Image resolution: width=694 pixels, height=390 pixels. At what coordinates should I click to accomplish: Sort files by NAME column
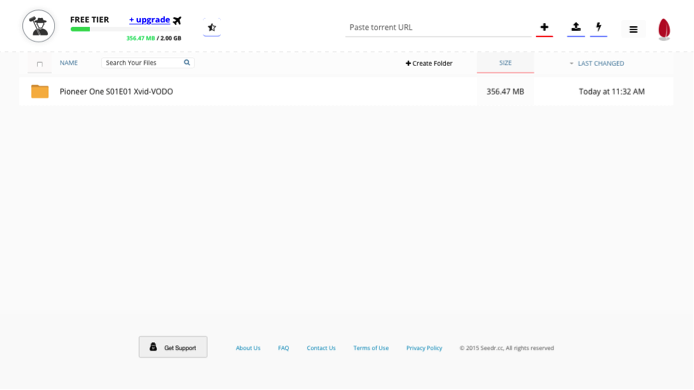(69, 63)
